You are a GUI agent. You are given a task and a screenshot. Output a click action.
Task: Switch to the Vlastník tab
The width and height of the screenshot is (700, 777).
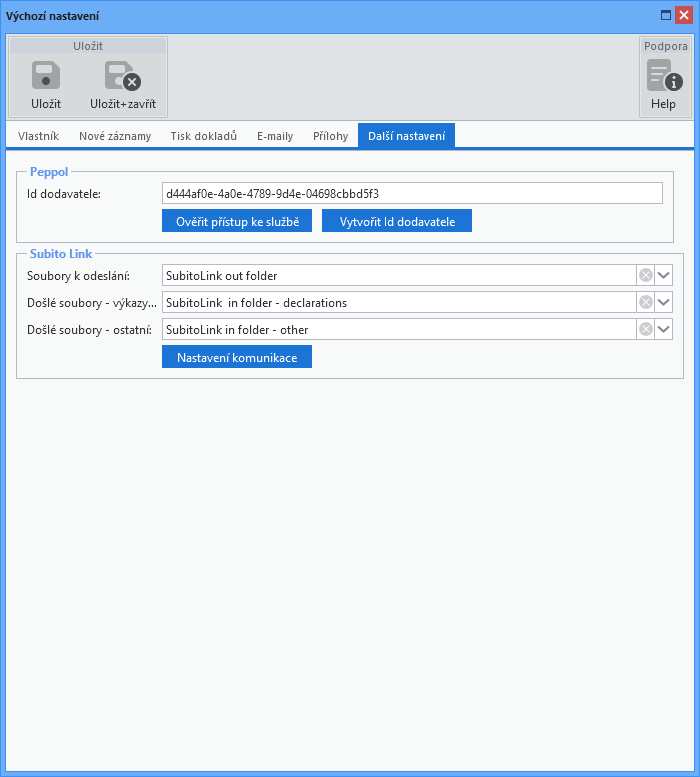pyautogui.click(x=39, y=136)
